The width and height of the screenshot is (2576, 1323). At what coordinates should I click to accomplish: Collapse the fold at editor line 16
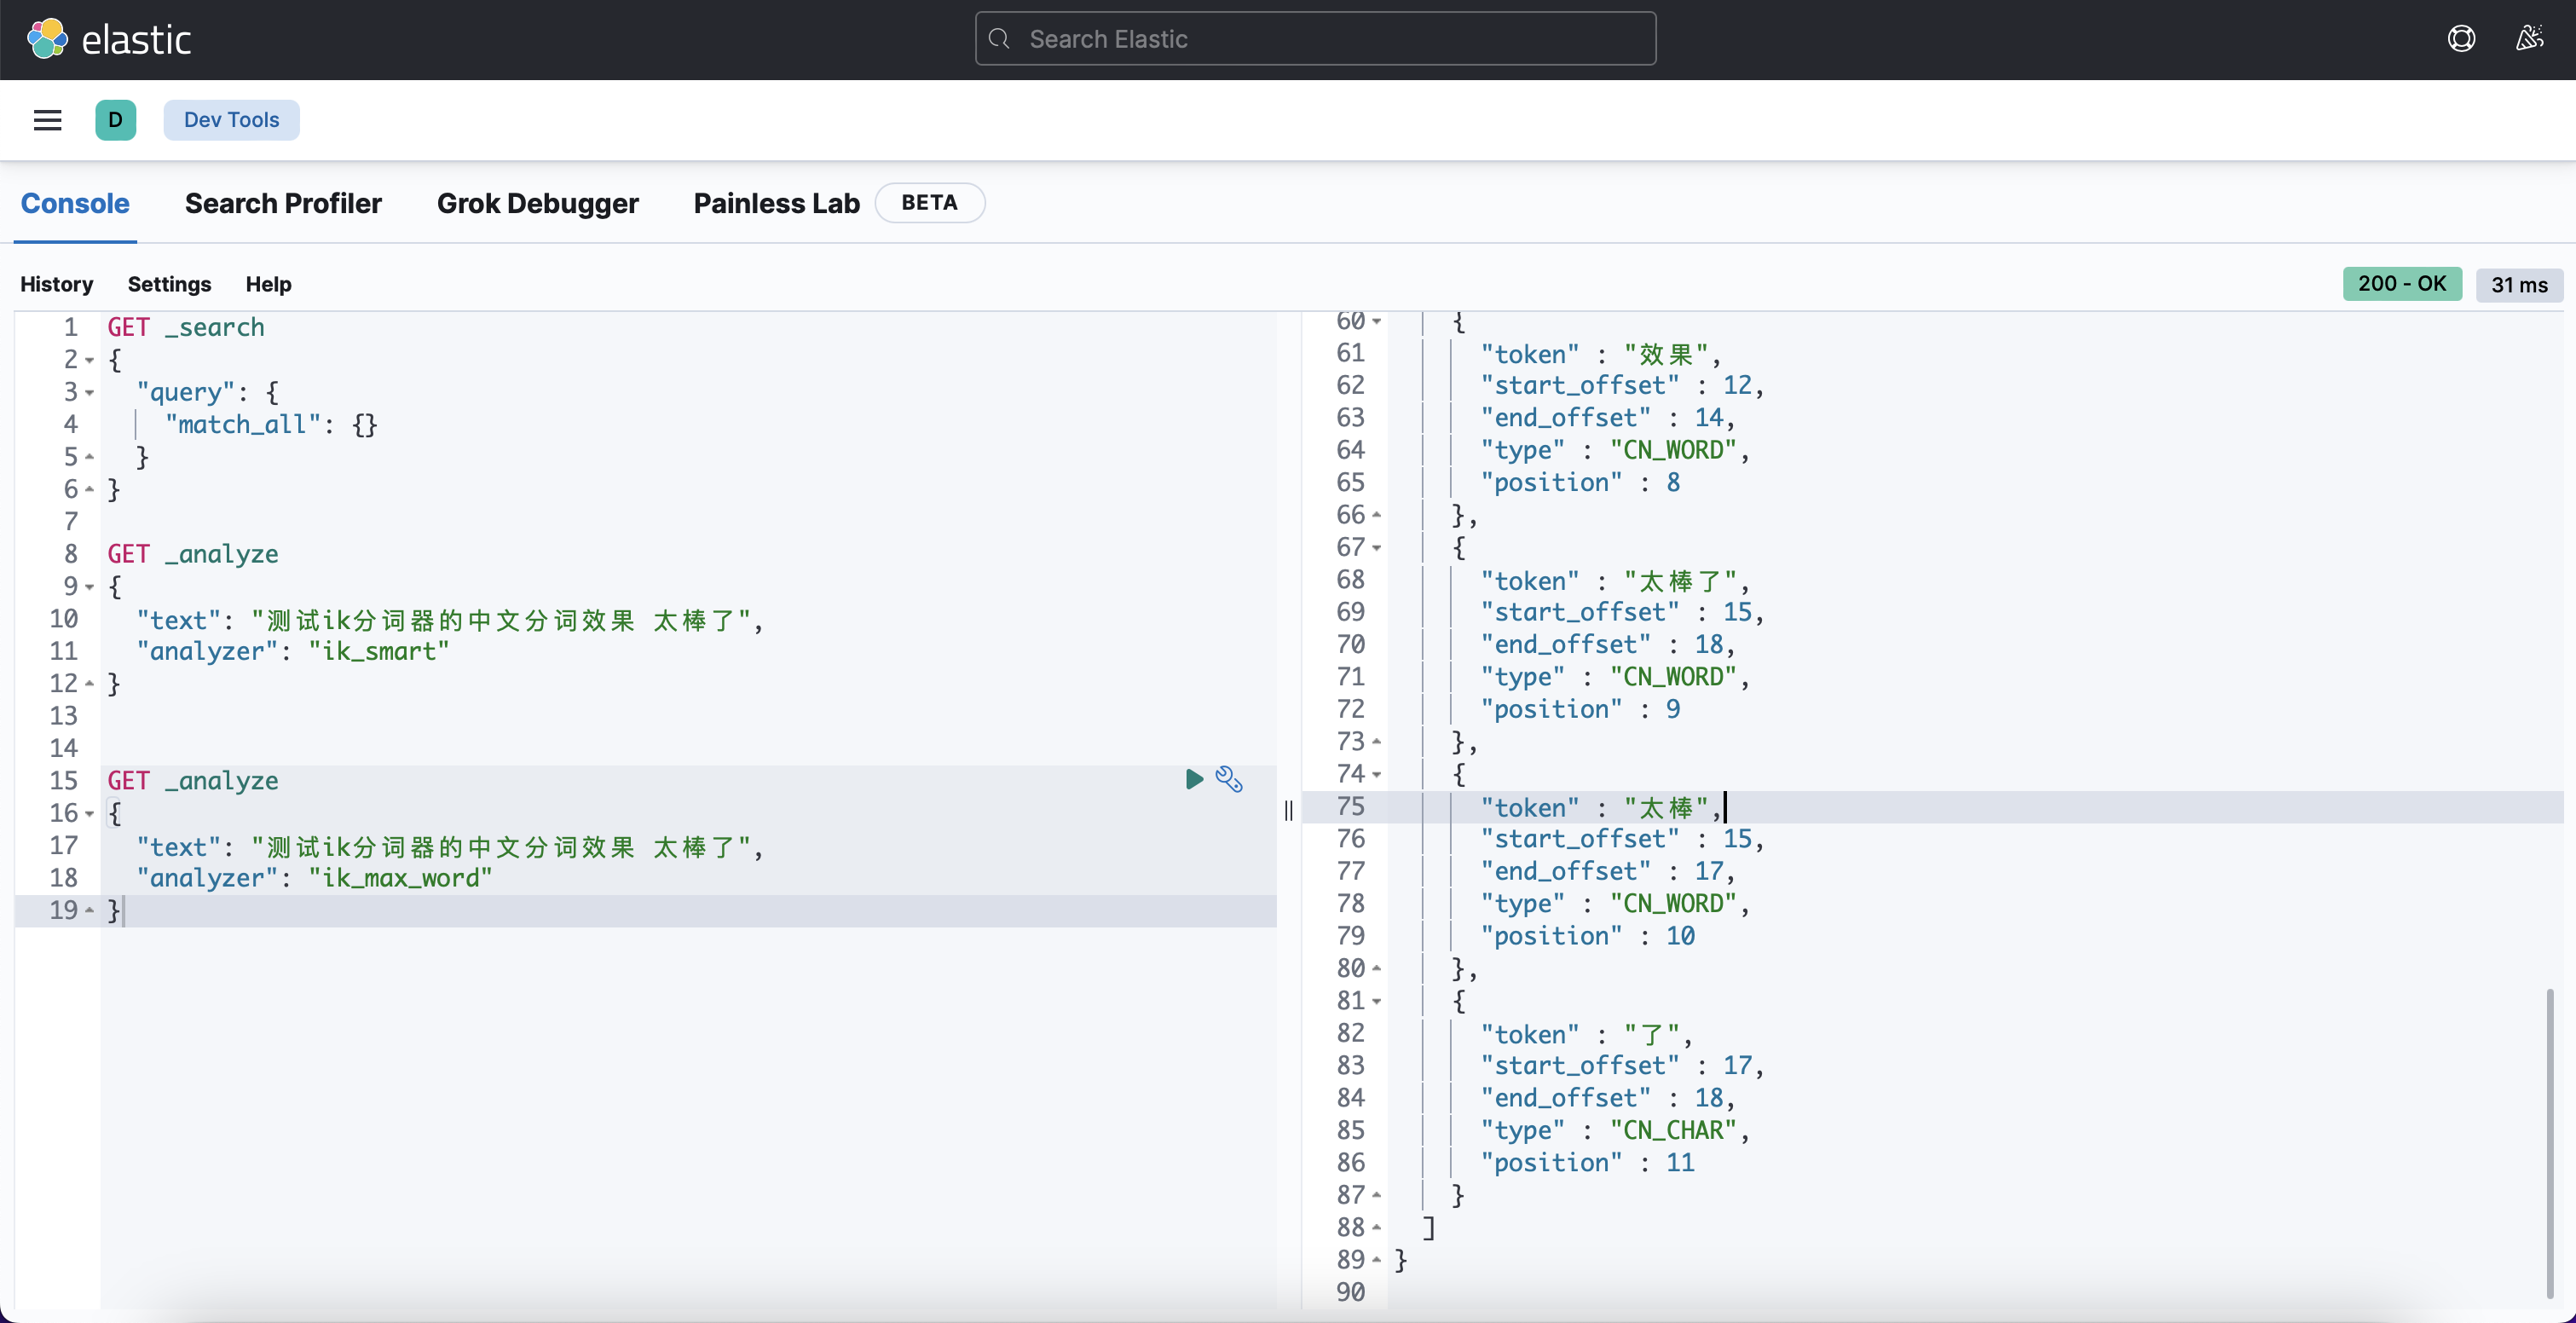[x=90, y=814]
